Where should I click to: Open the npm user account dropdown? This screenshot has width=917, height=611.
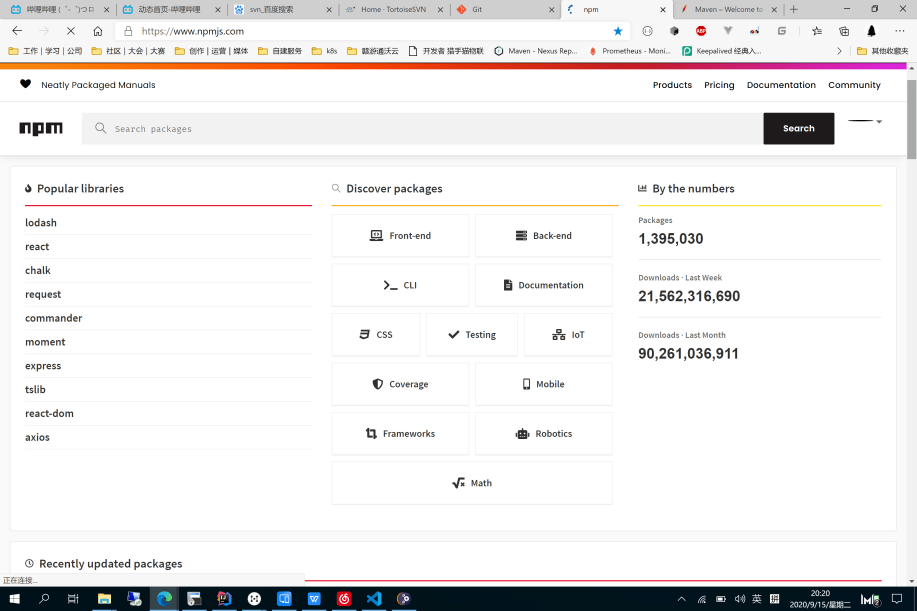865,121
